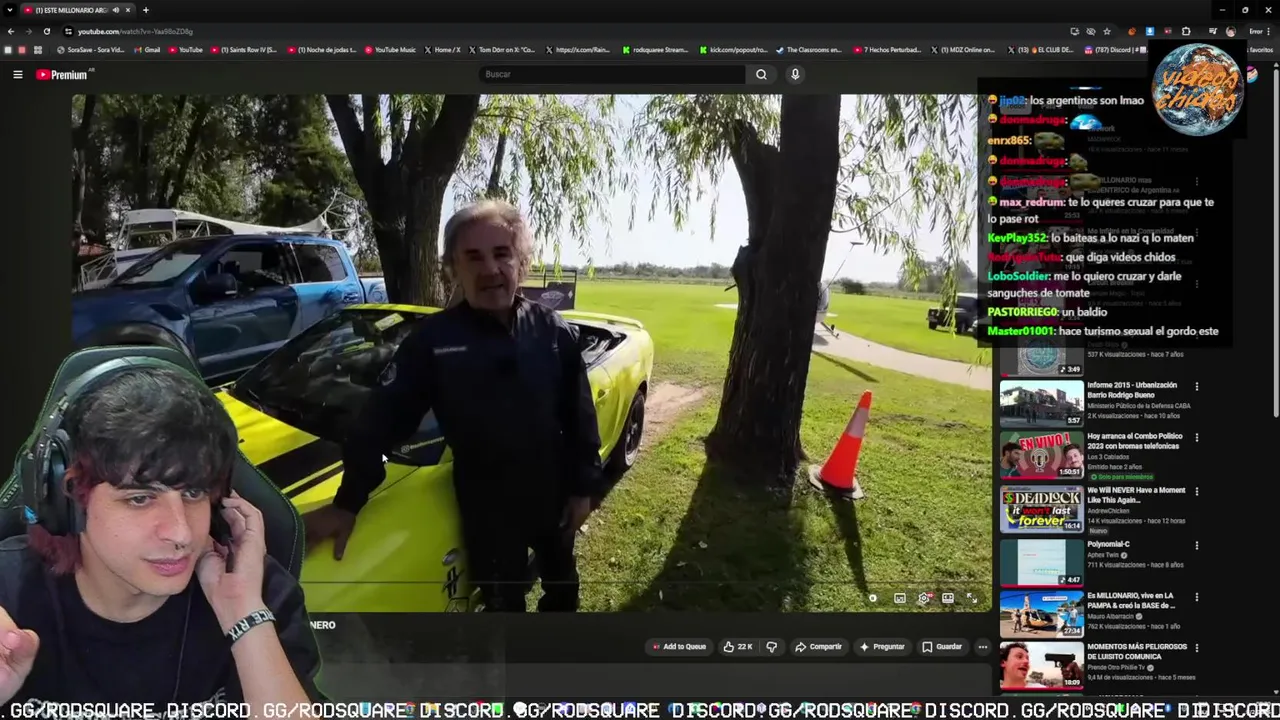Start voice search with the microphone icon

(795, 74)
